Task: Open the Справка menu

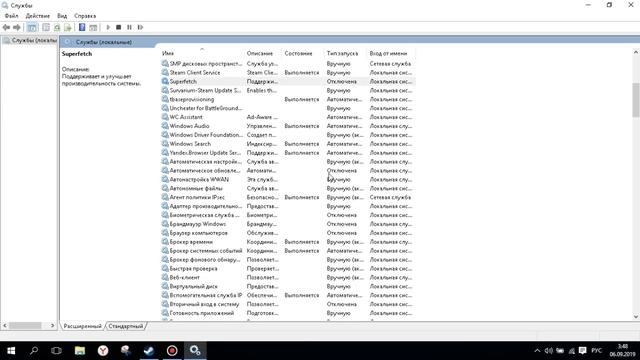Action: (85, 16)
